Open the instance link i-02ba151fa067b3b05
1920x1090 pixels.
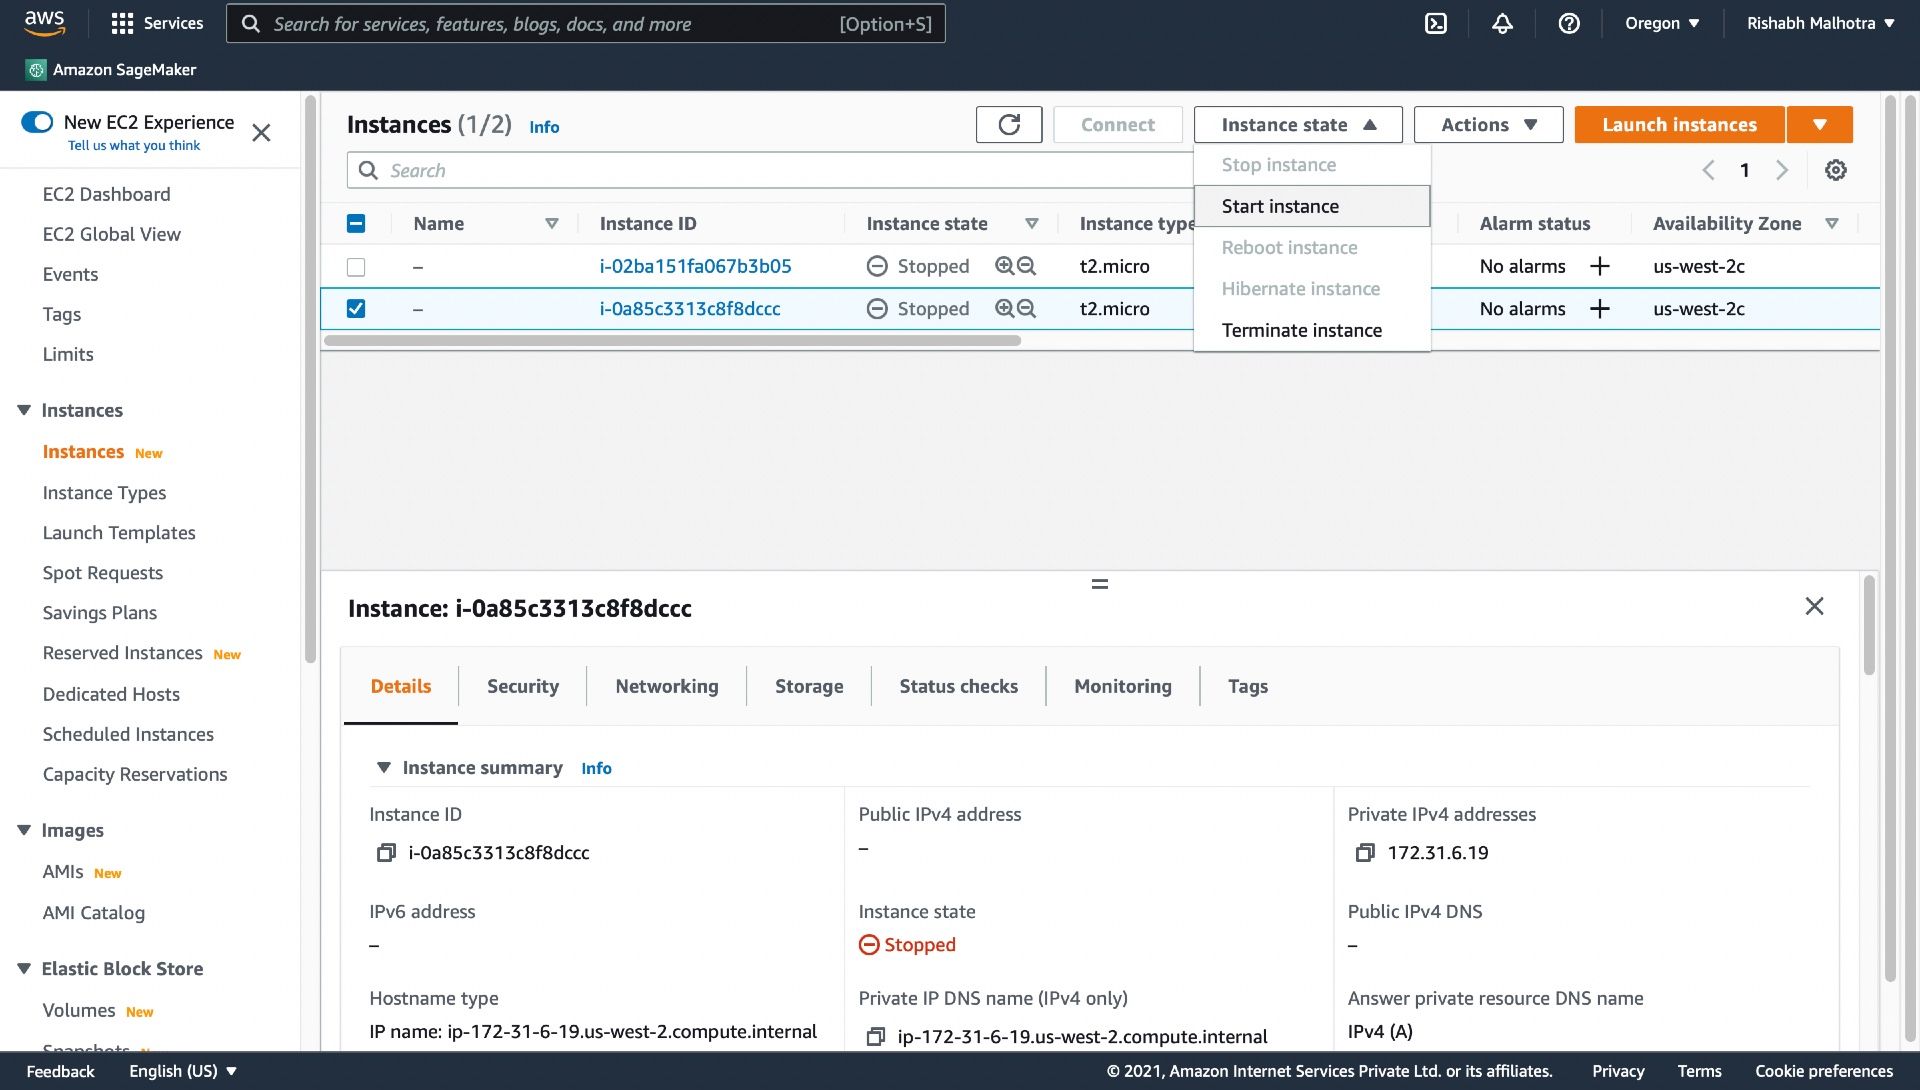[x=695, y=266]
